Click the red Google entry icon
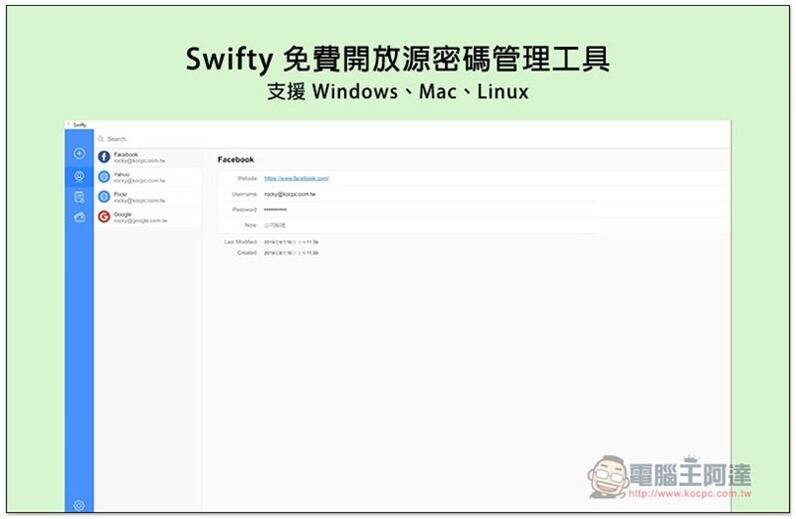This screenshot has width=796, height=519. pos(104,217)
